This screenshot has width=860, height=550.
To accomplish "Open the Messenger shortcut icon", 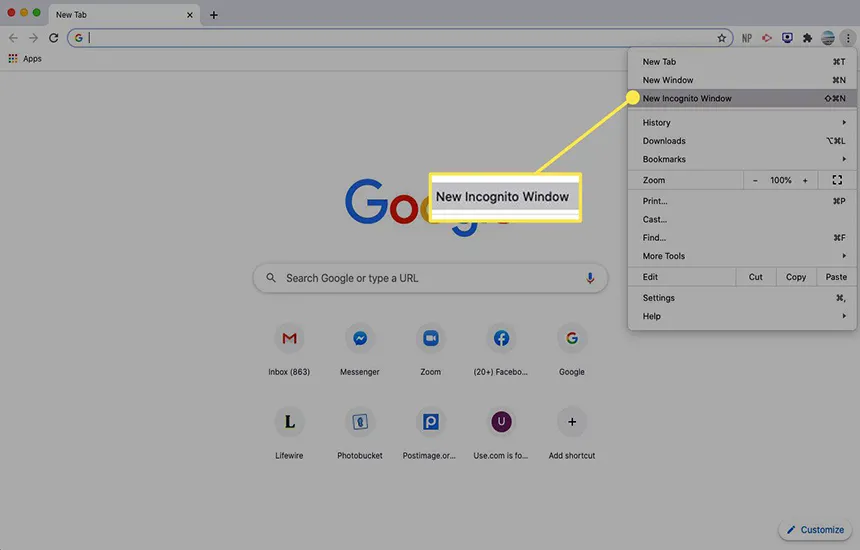I will [x=360, y=339].
